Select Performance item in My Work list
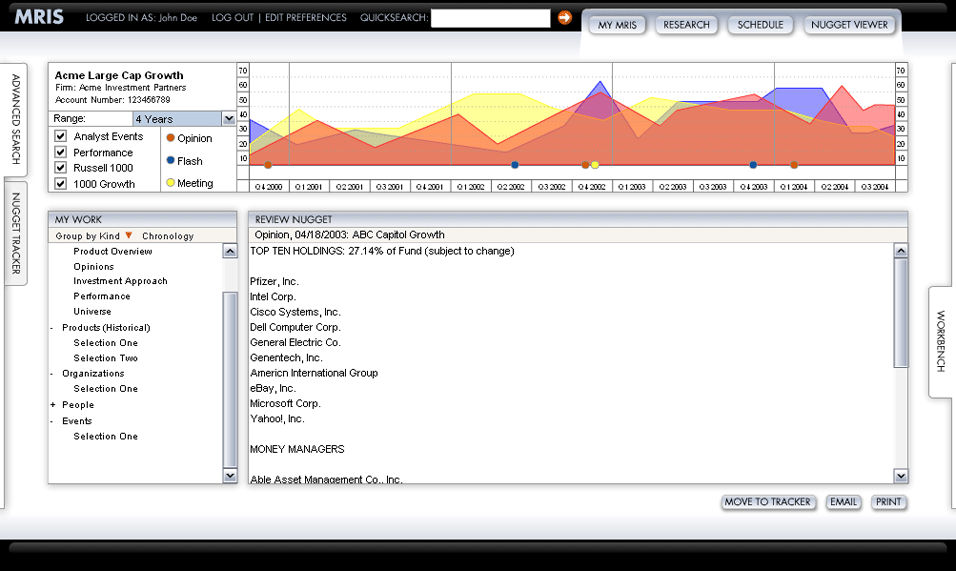This screenshot has width=956, height=571. point(102,296)
